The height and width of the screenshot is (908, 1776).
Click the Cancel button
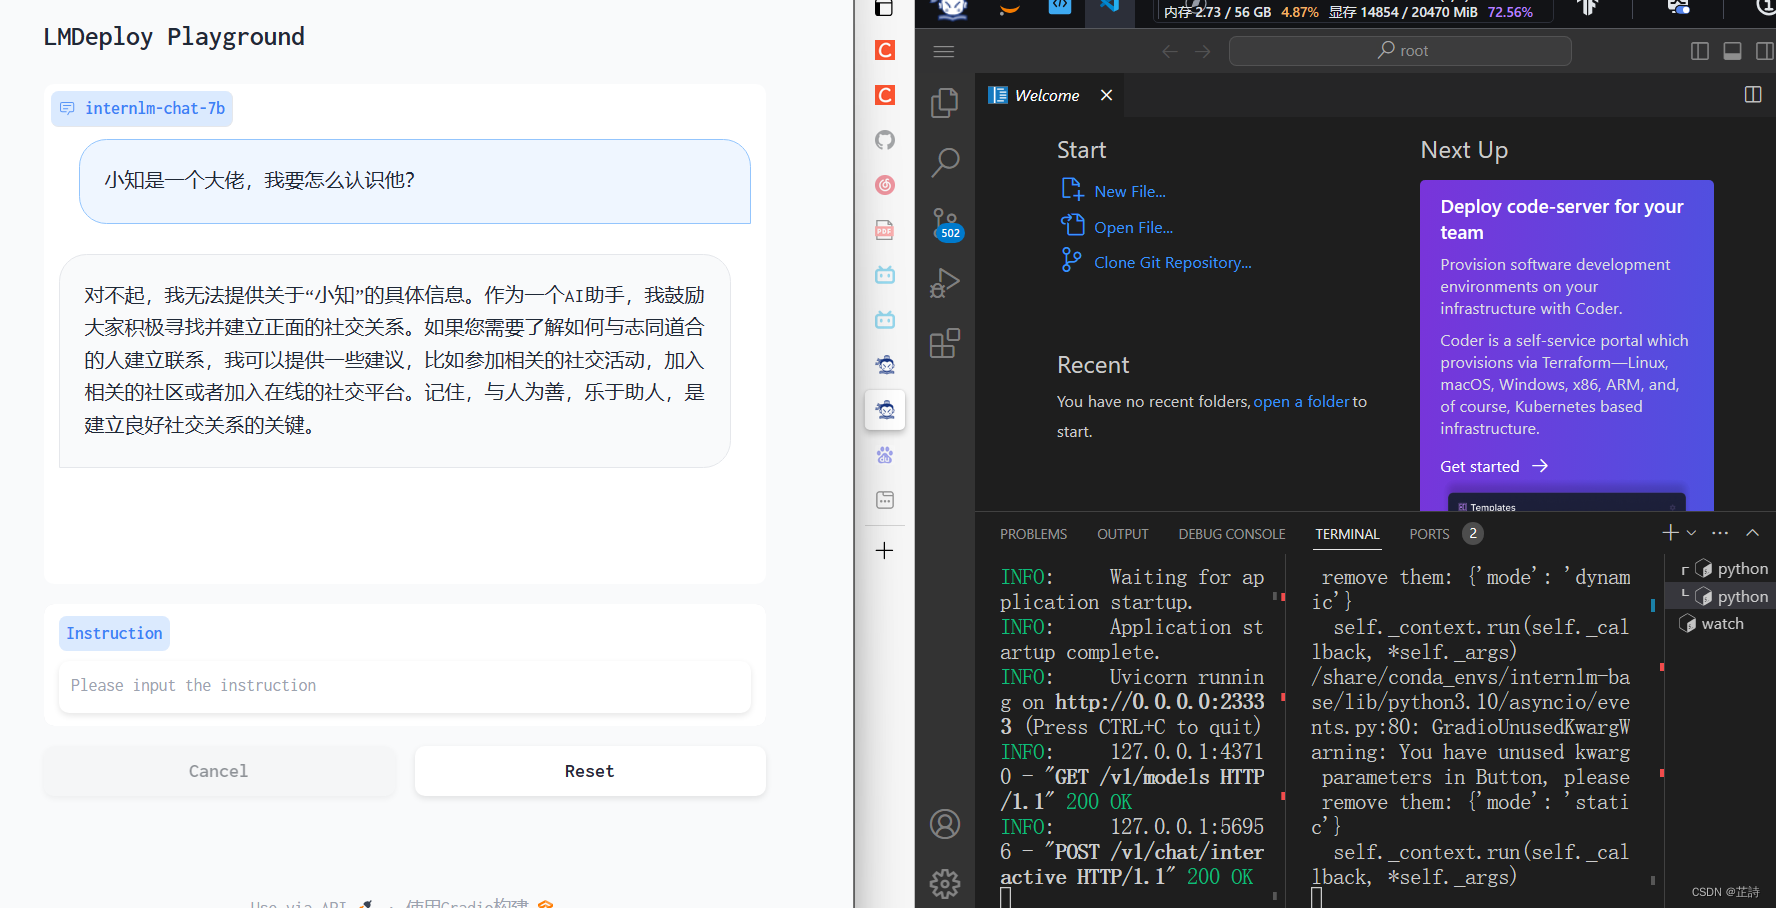tap(218, 771)
